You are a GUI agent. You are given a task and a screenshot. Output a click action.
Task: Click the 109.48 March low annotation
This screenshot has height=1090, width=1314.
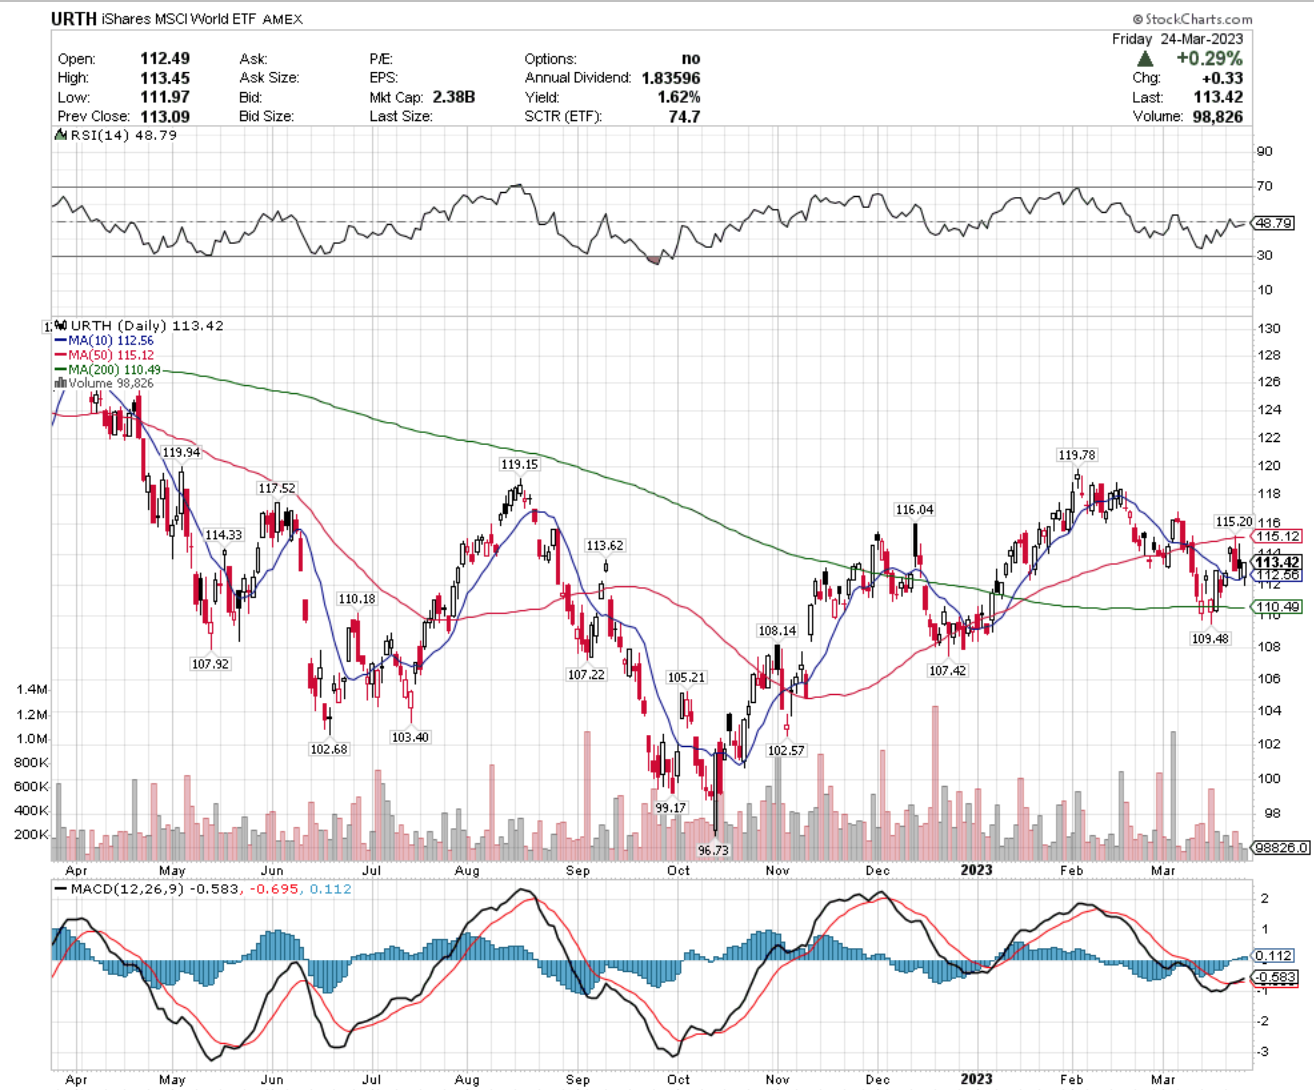(x=1210, y=638)
